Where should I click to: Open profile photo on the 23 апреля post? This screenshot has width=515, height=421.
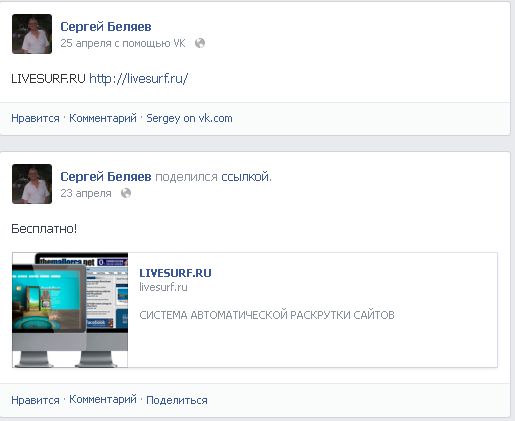32,184
